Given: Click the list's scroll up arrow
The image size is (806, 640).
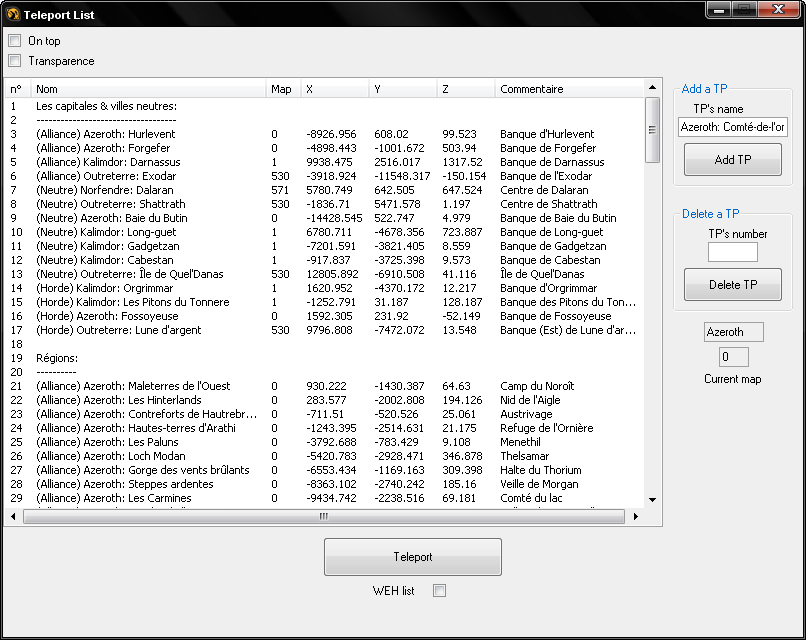Looking at the screenshot, I should (x=652, y=87).
